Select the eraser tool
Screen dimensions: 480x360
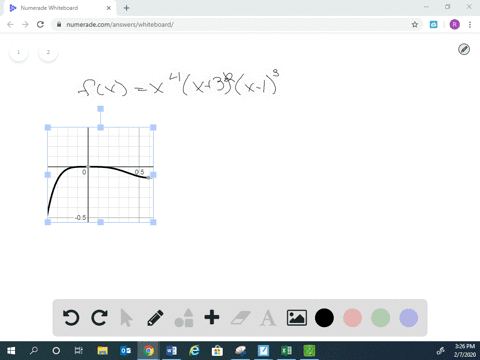pos(240,318)
